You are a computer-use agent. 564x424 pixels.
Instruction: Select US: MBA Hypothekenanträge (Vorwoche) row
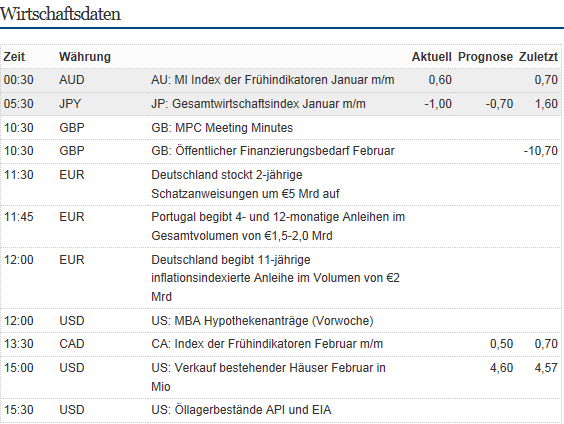(x=281, y=321)
